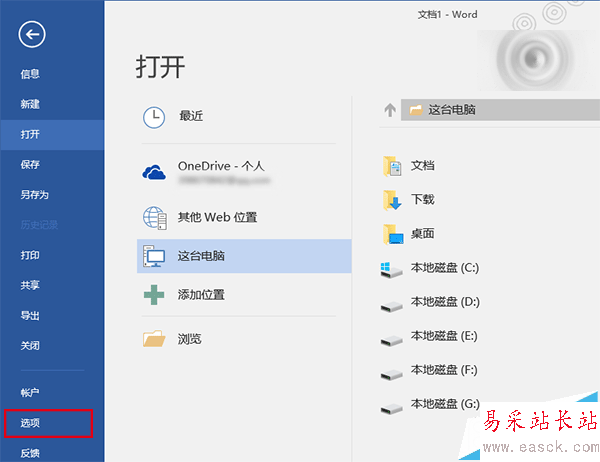Choose Save As (另存为) in sidebar
600x462 pixels.
click(35, 195)
